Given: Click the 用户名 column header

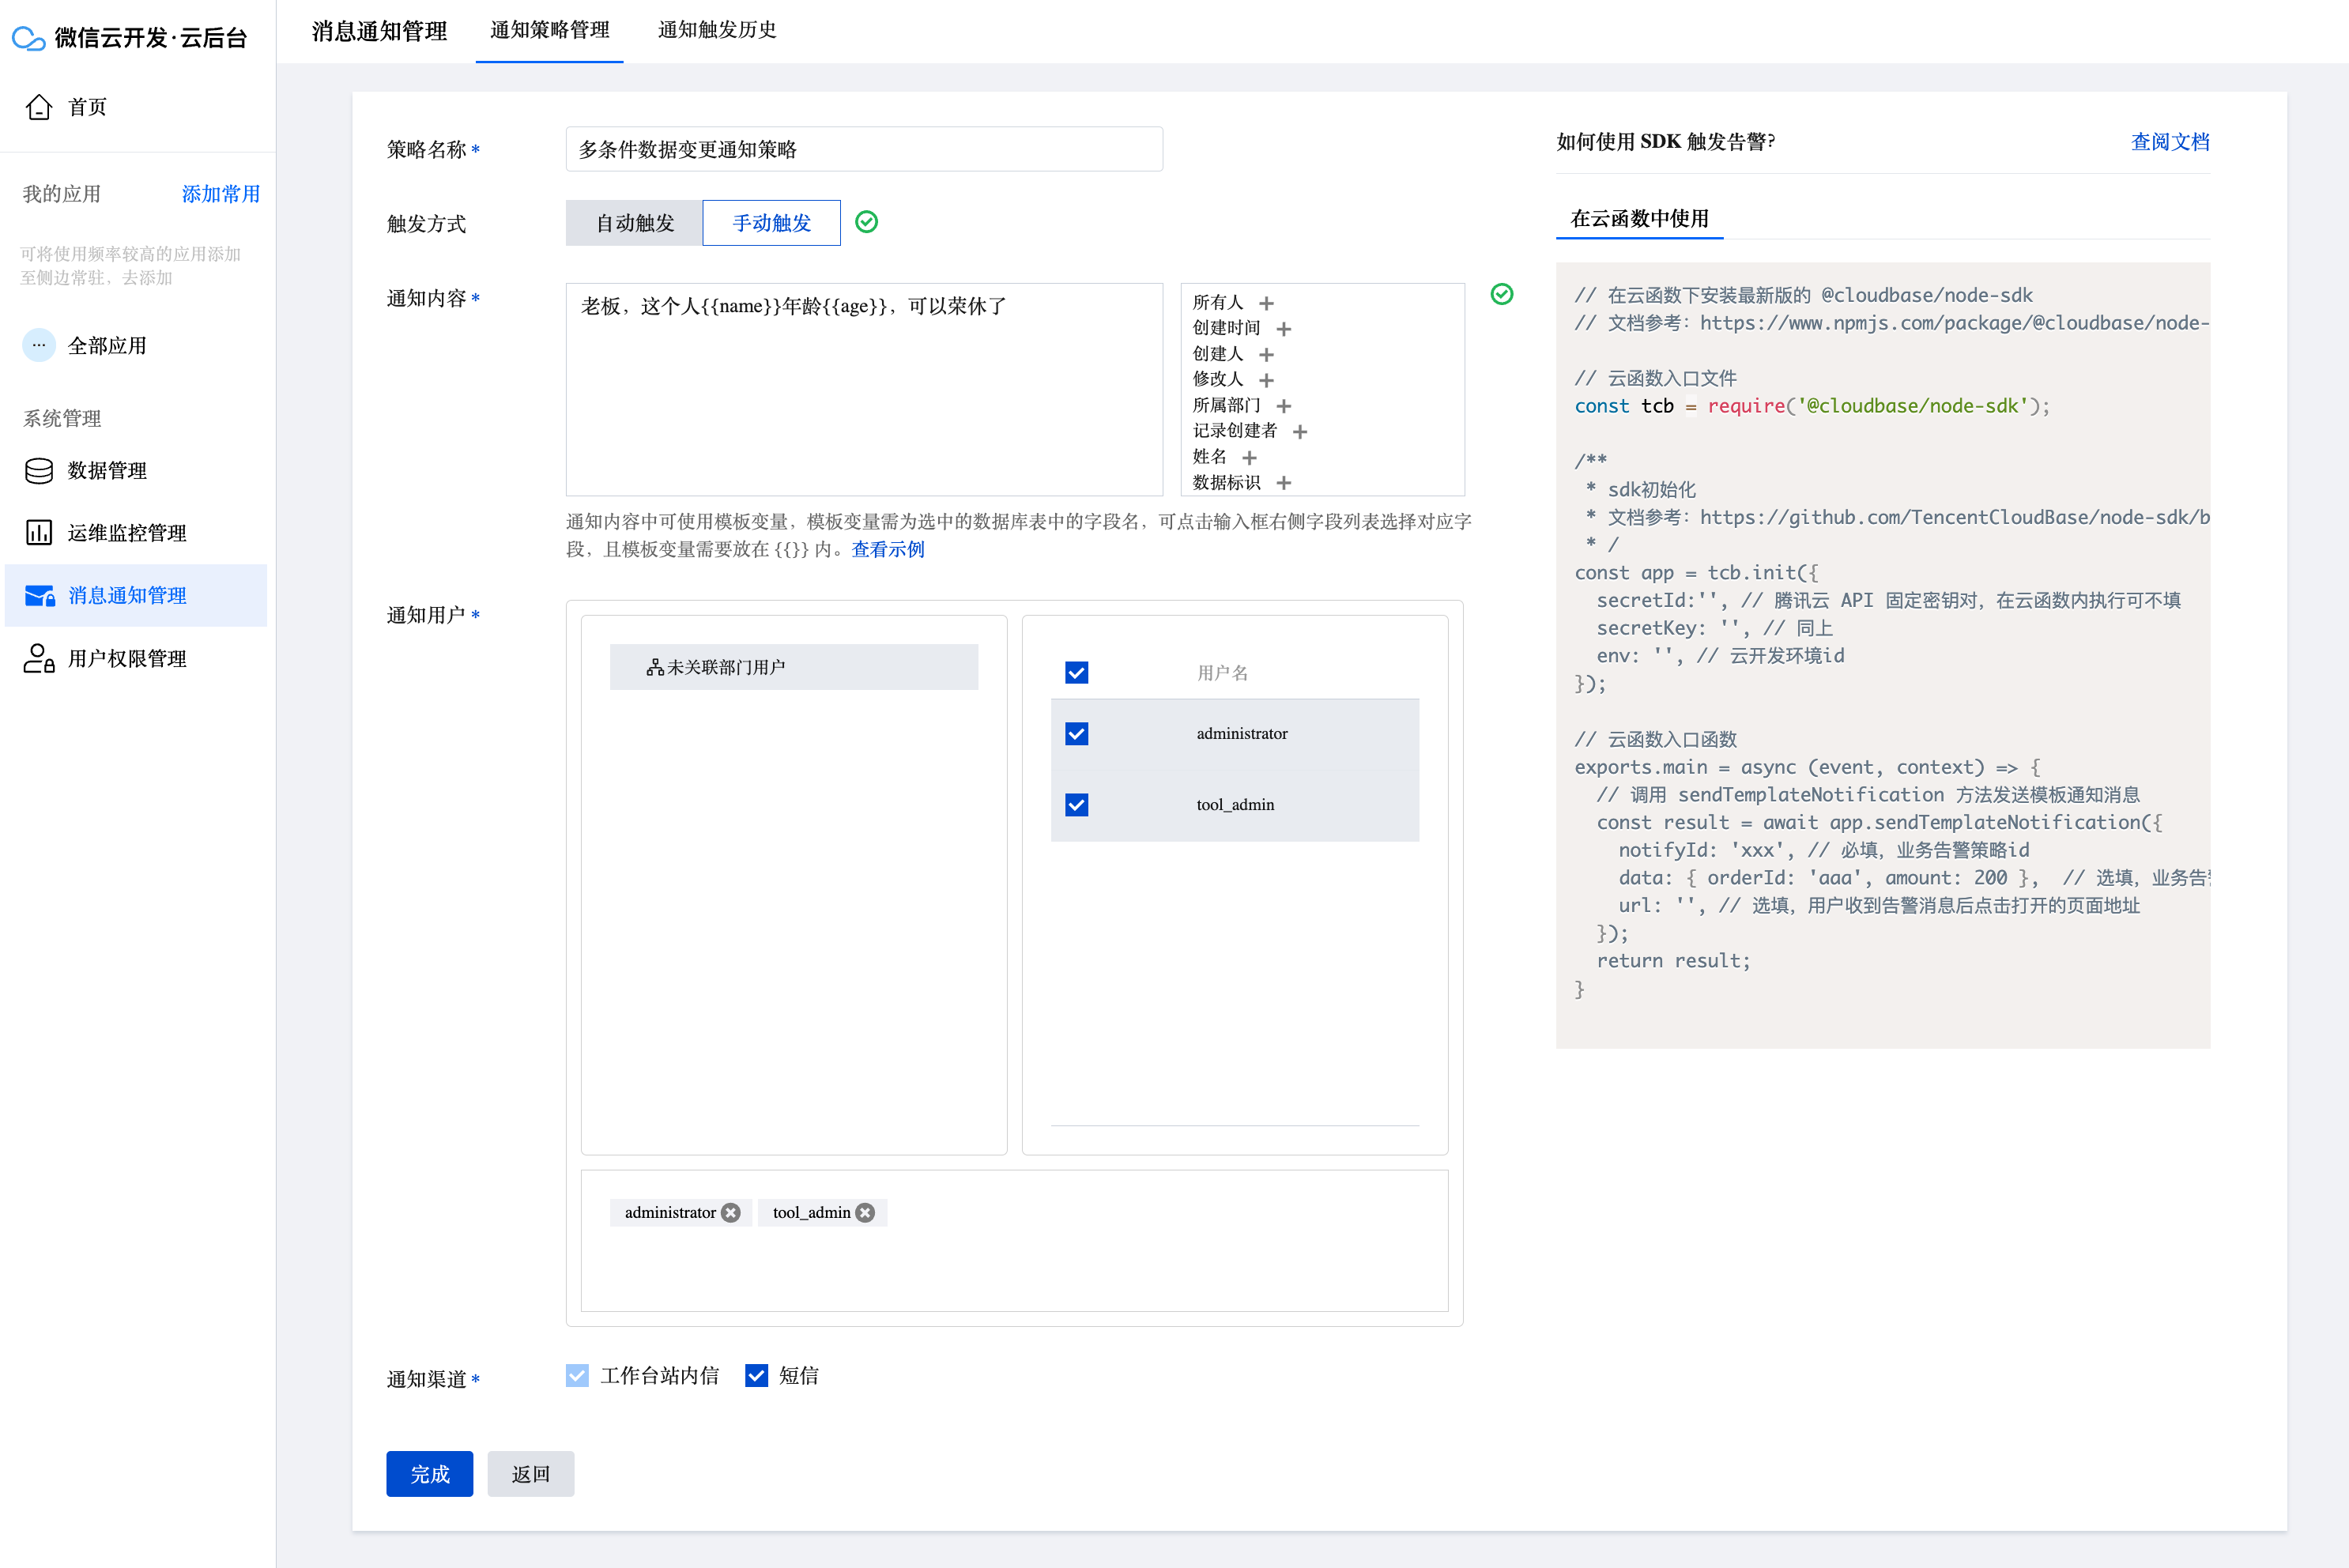Looking at the screenshot, I should (1222, 673).
